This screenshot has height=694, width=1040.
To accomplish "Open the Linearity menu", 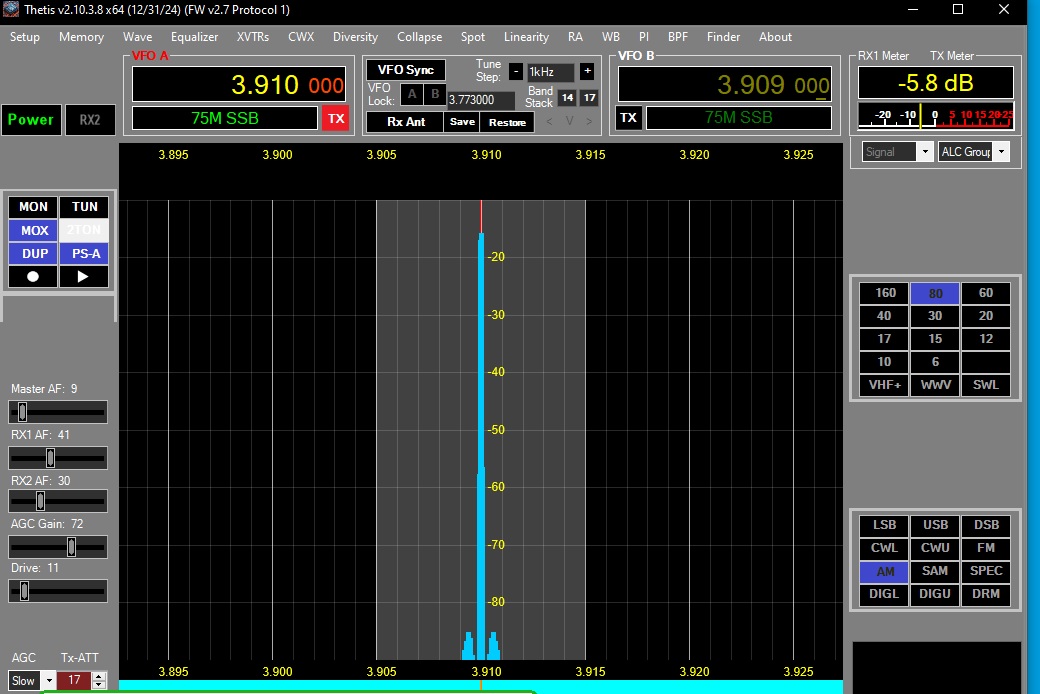I will 526,37.
